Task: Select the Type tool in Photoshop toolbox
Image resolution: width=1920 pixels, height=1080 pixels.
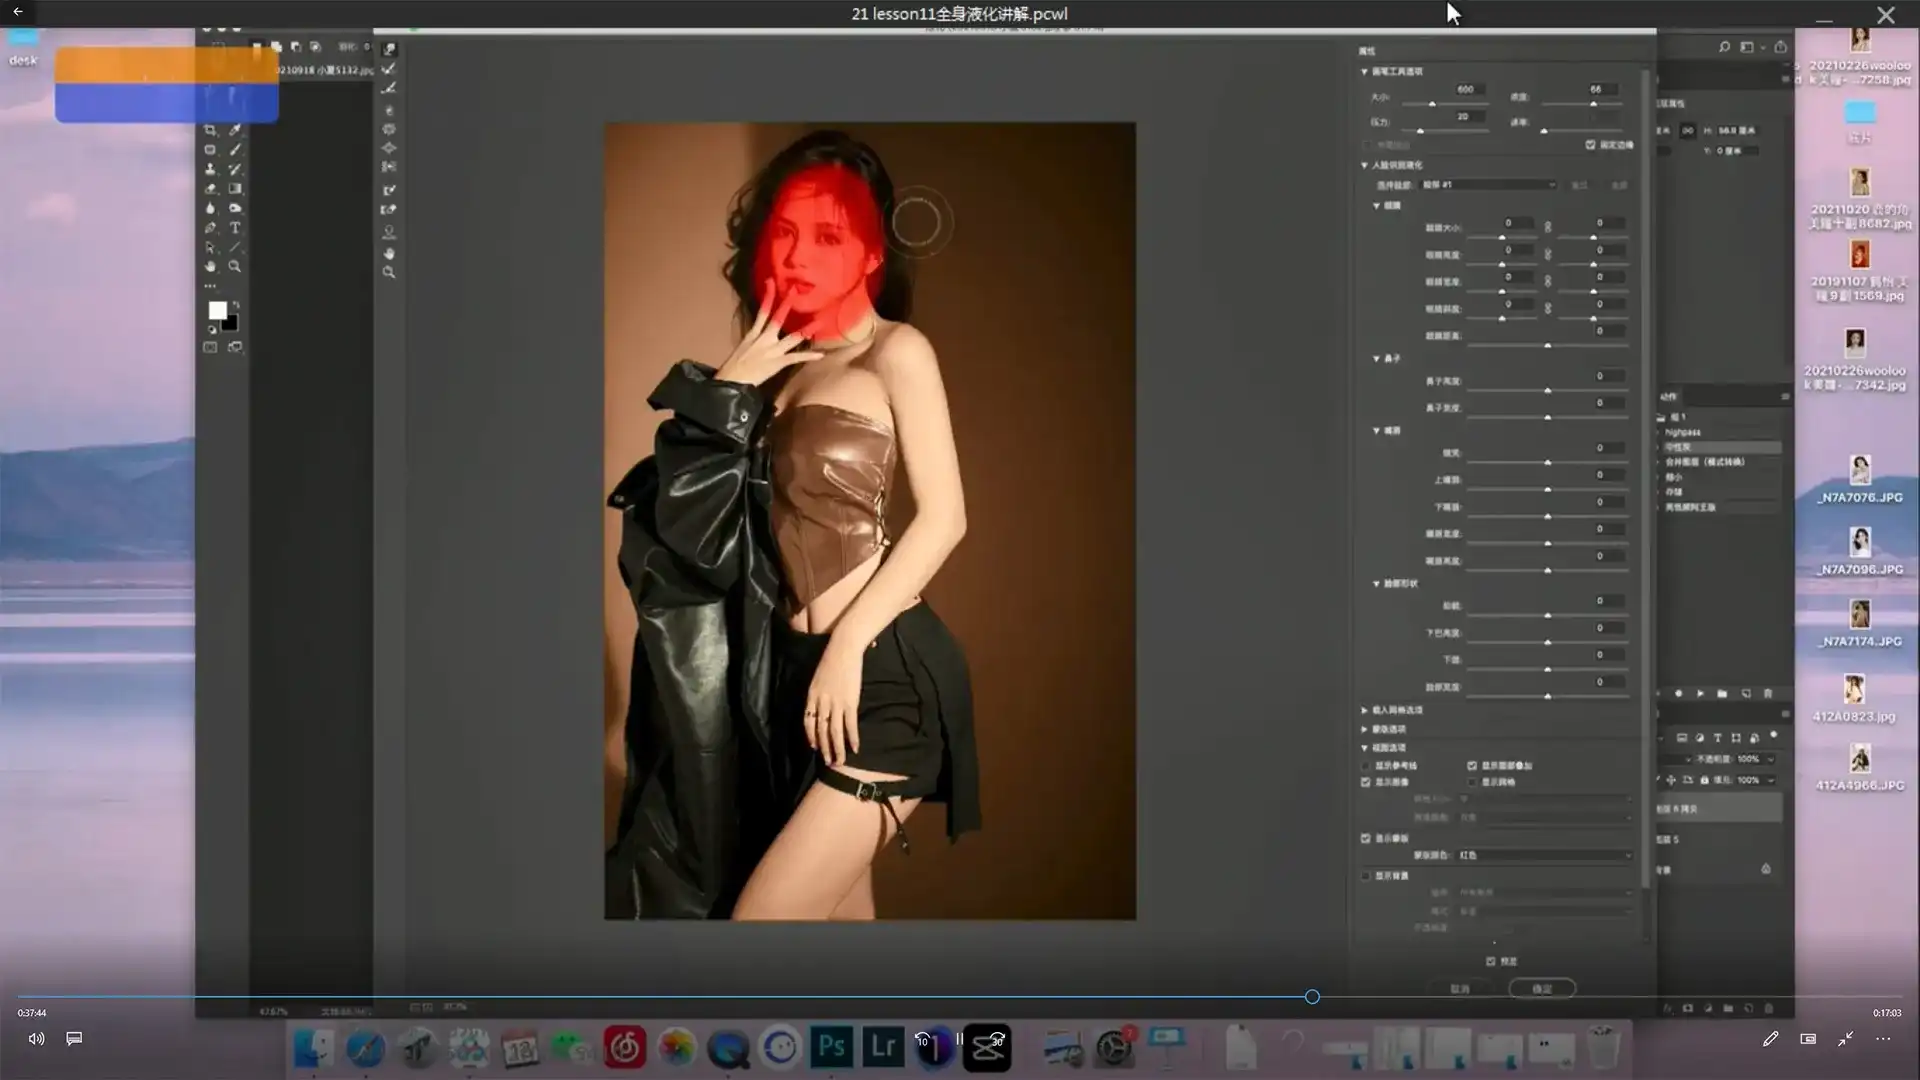Action: 235,228
